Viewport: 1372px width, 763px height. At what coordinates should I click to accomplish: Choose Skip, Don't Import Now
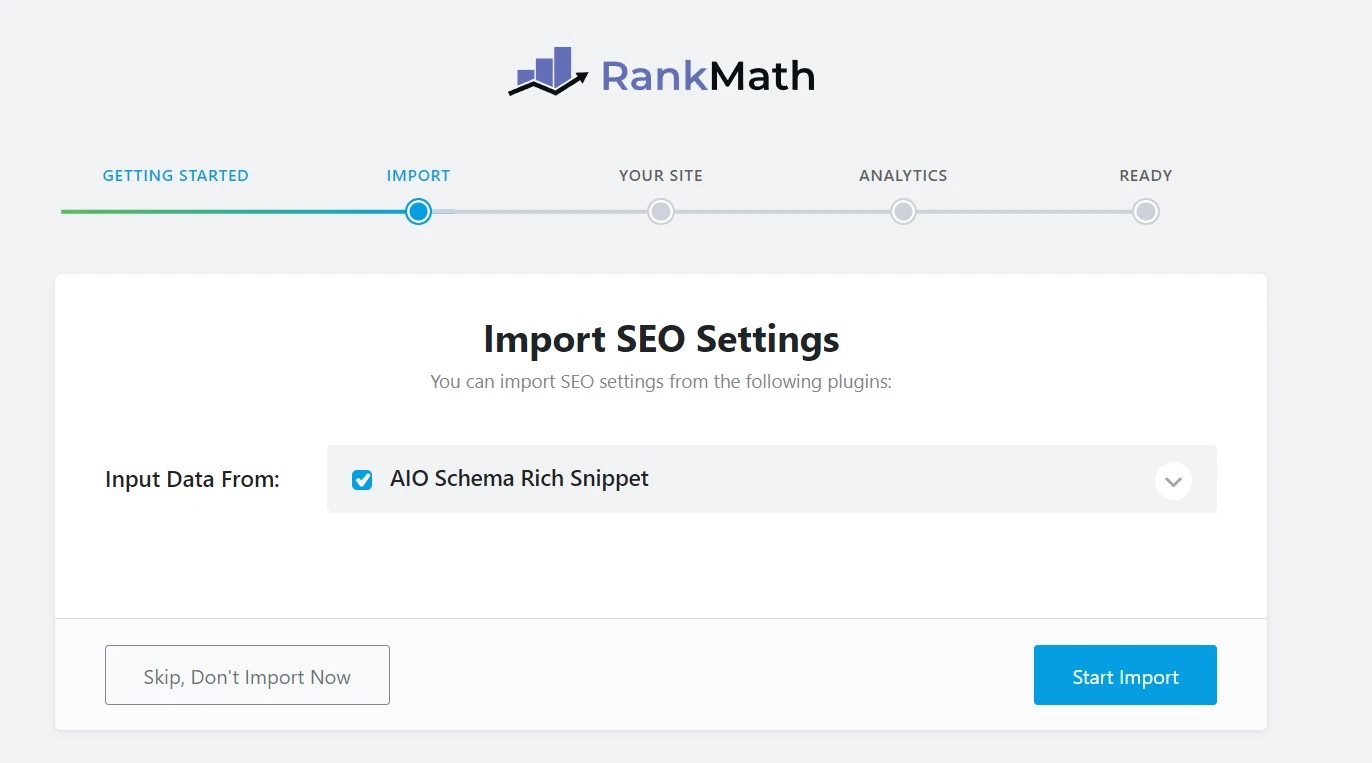[247, 677]
